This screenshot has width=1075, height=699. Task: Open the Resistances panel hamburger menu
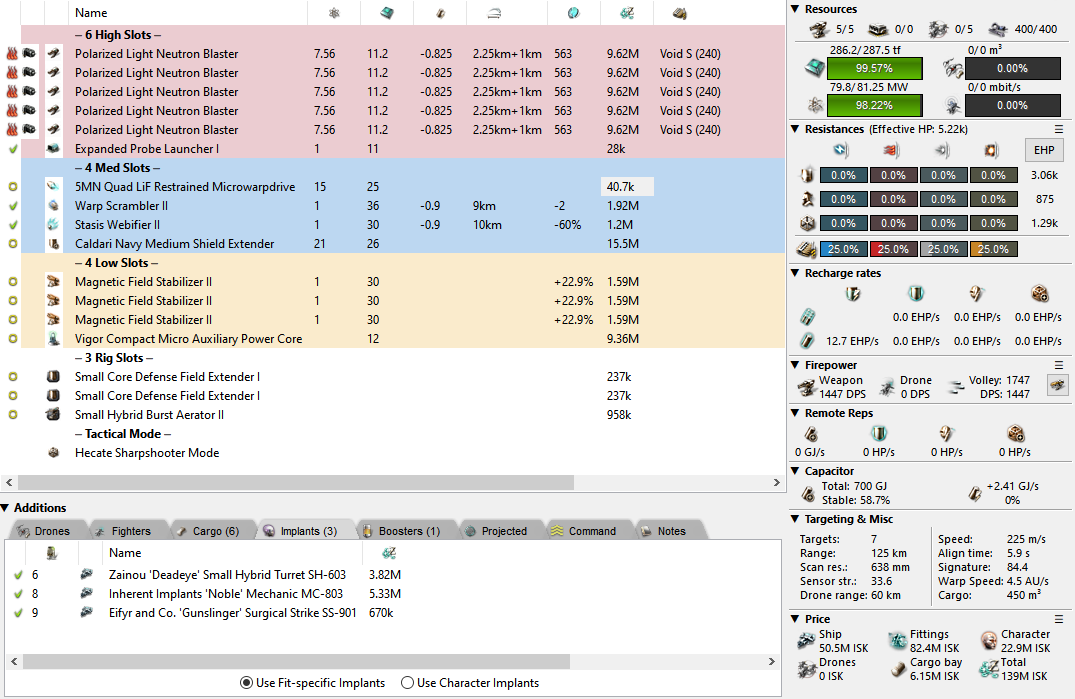click(1059, 130)
